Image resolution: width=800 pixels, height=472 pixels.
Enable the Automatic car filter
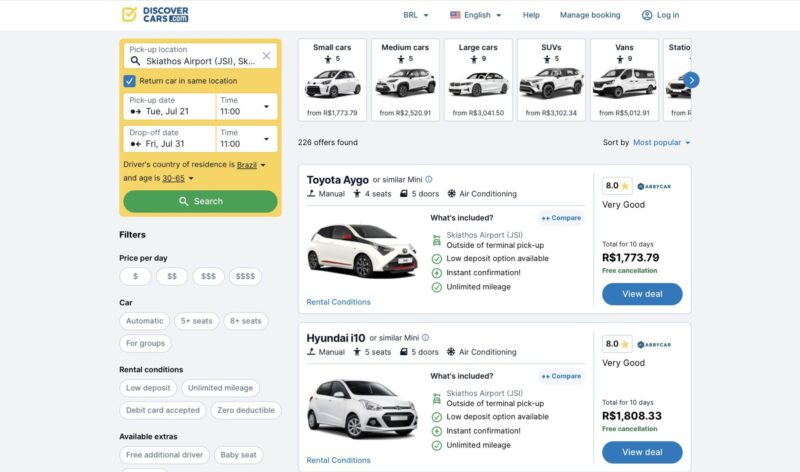click(145, 321)
